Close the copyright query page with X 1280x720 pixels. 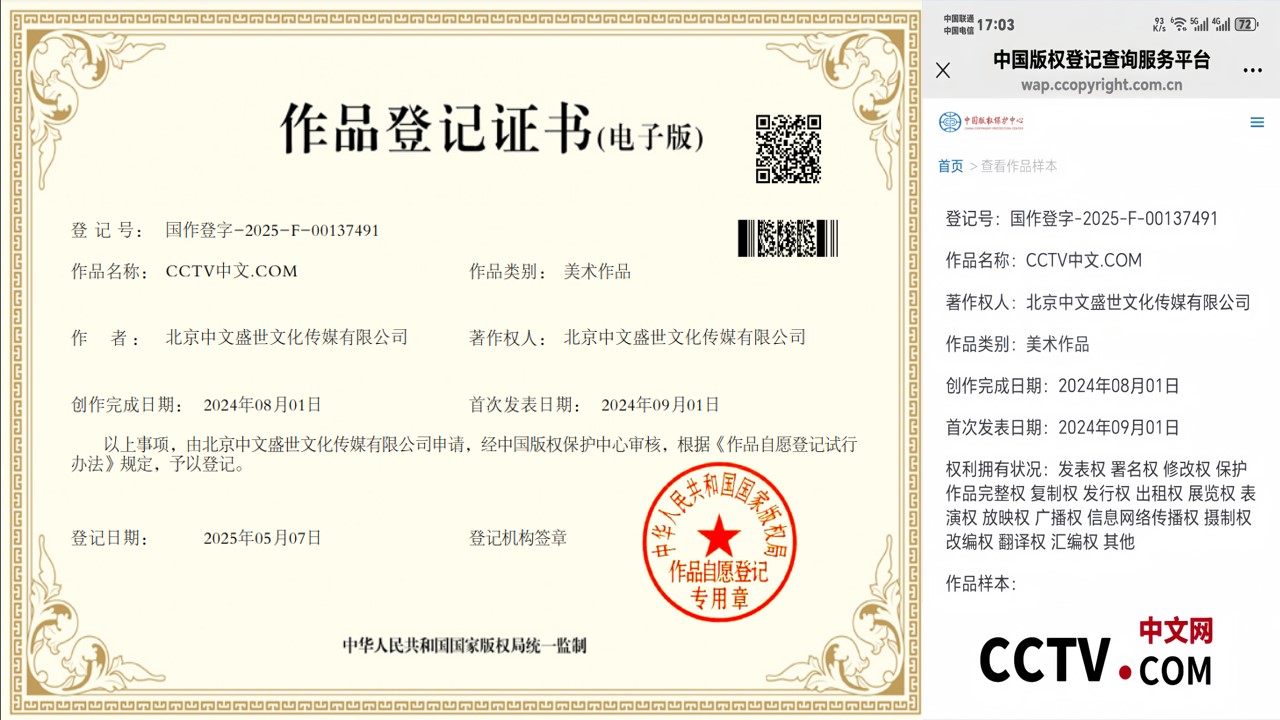942,70
